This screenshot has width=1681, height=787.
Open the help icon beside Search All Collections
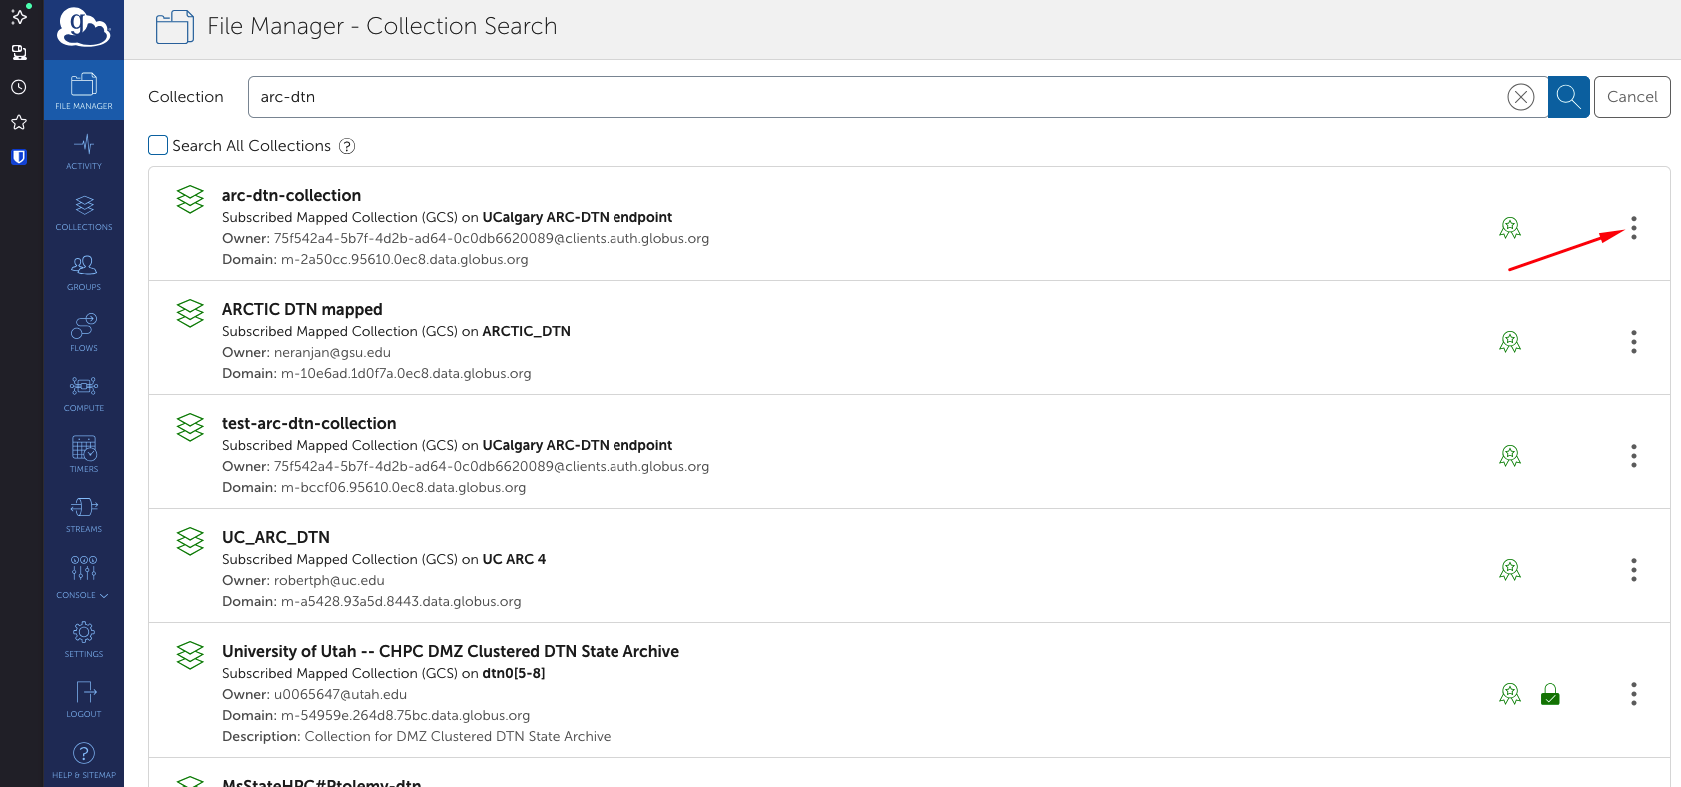point(347,146)
